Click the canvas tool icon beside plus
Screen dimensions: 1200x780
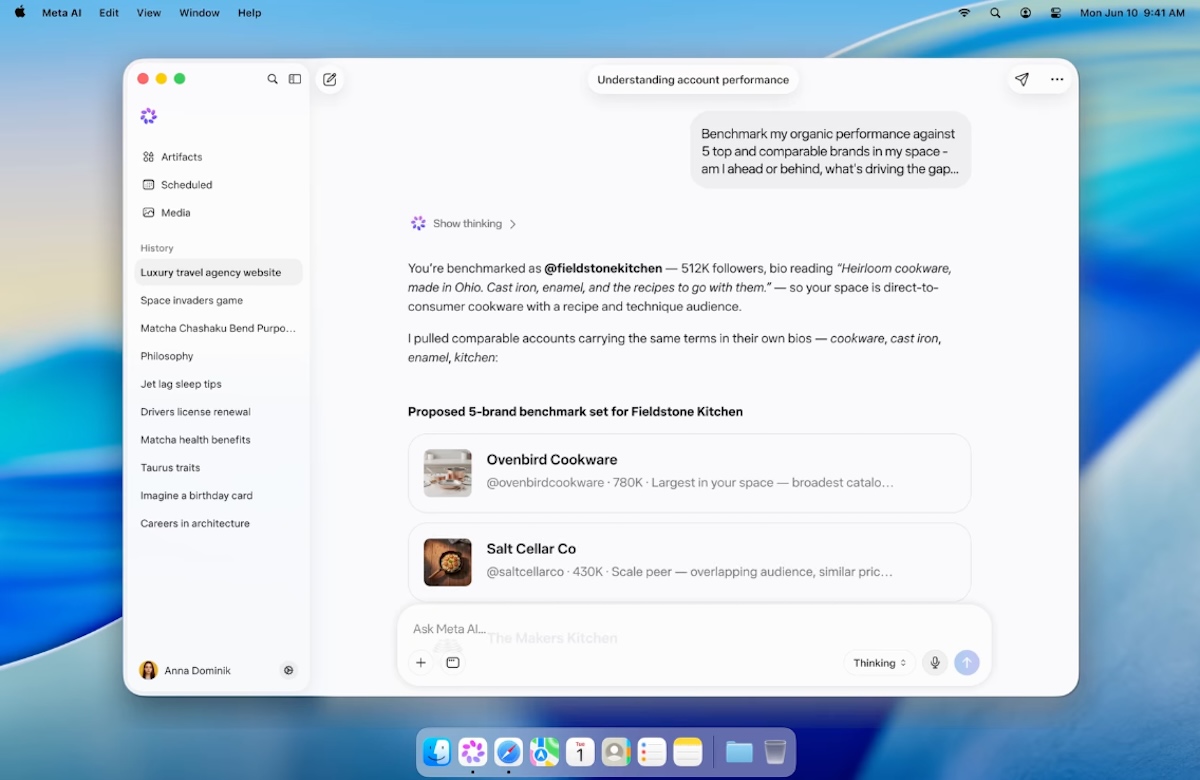point(453,663)
